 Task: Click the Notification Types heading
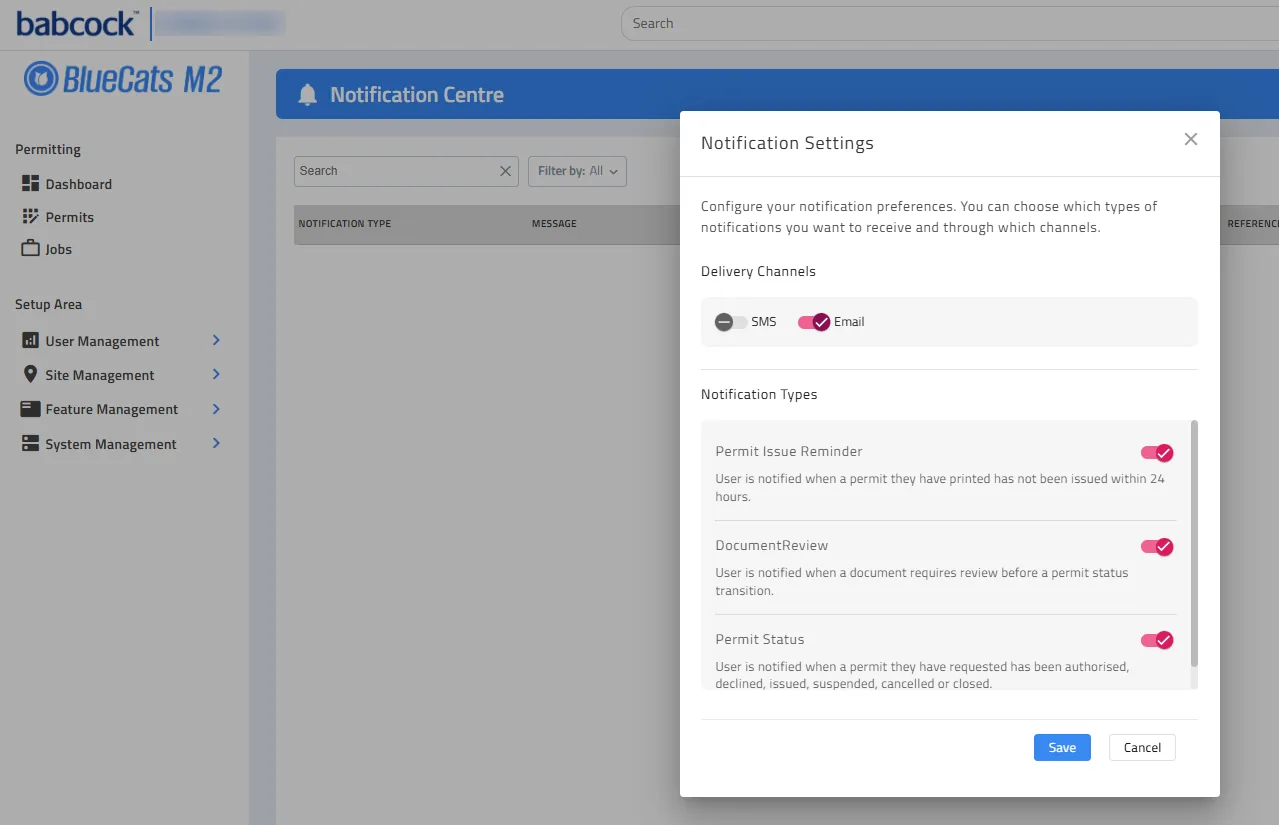coord(759,395)
